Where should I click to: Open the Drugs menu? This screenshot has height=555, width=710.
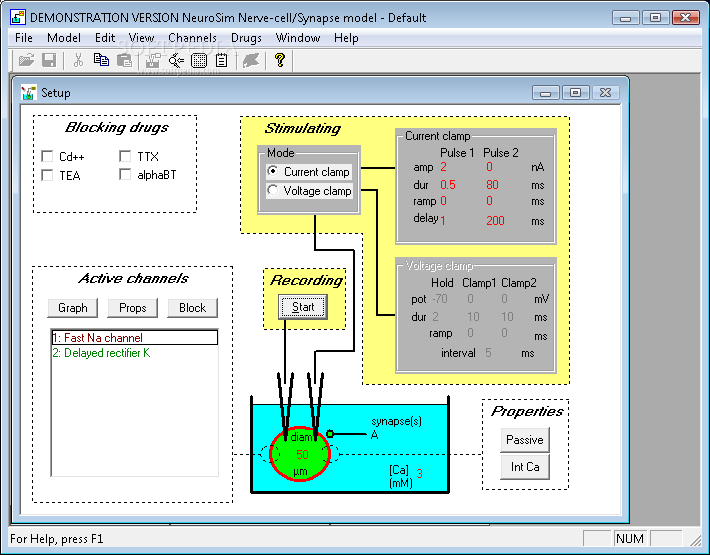point(246,38)
